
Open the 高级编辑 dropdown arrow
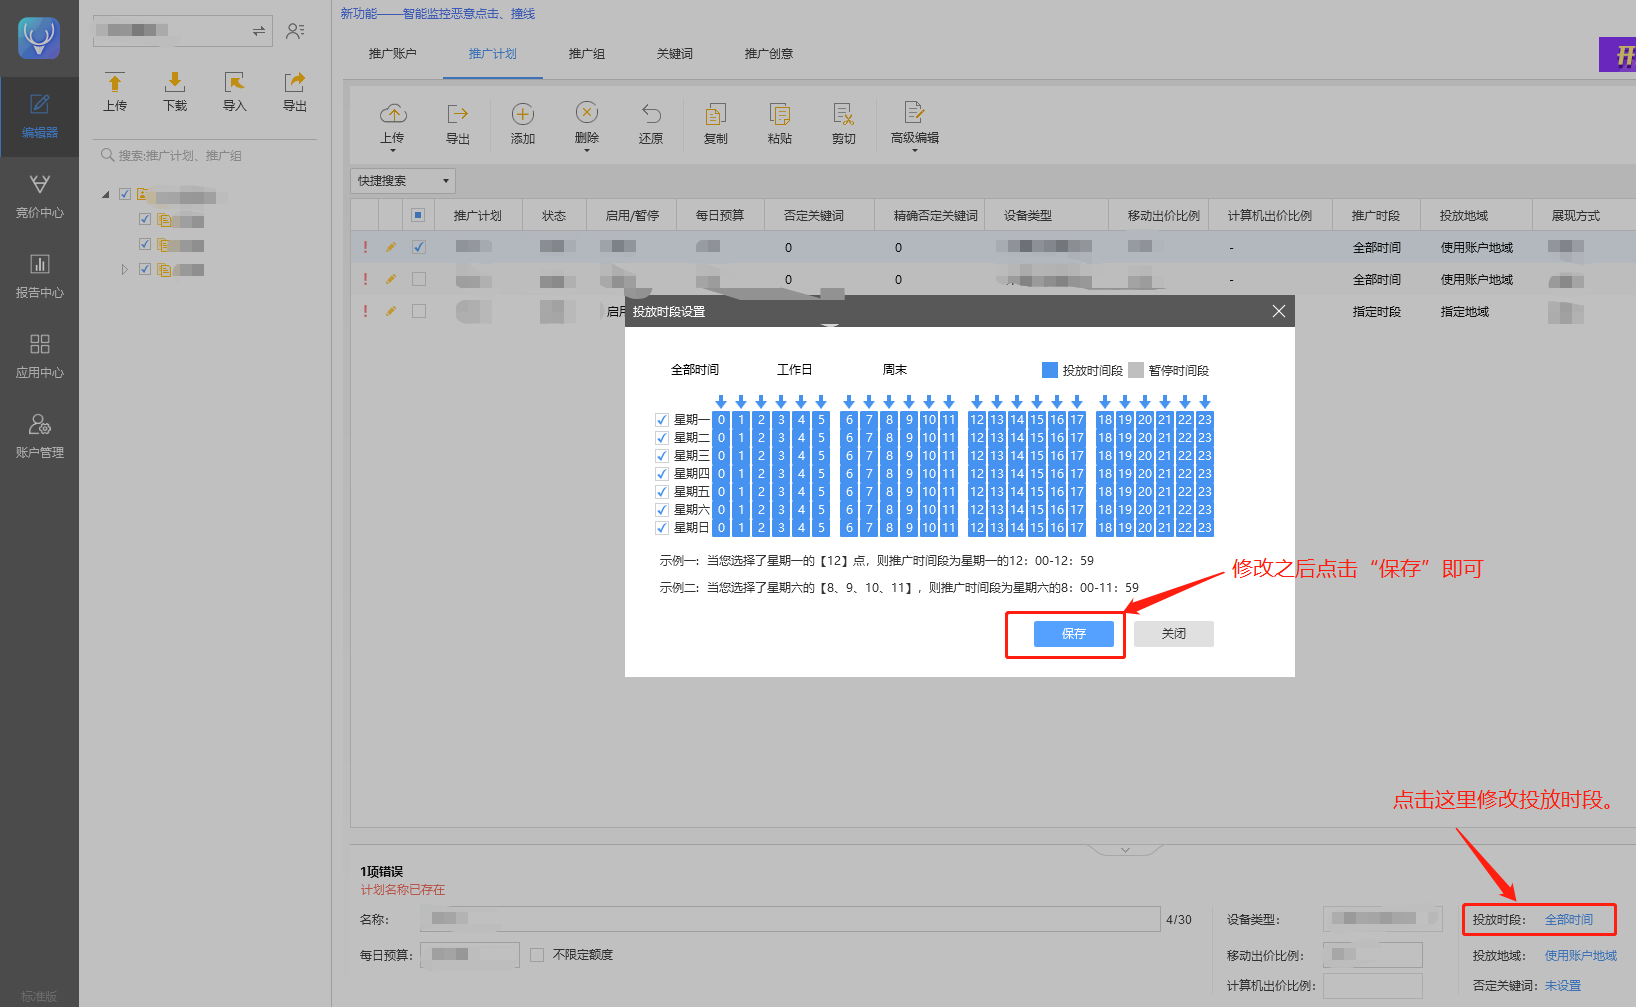point(914,151)
